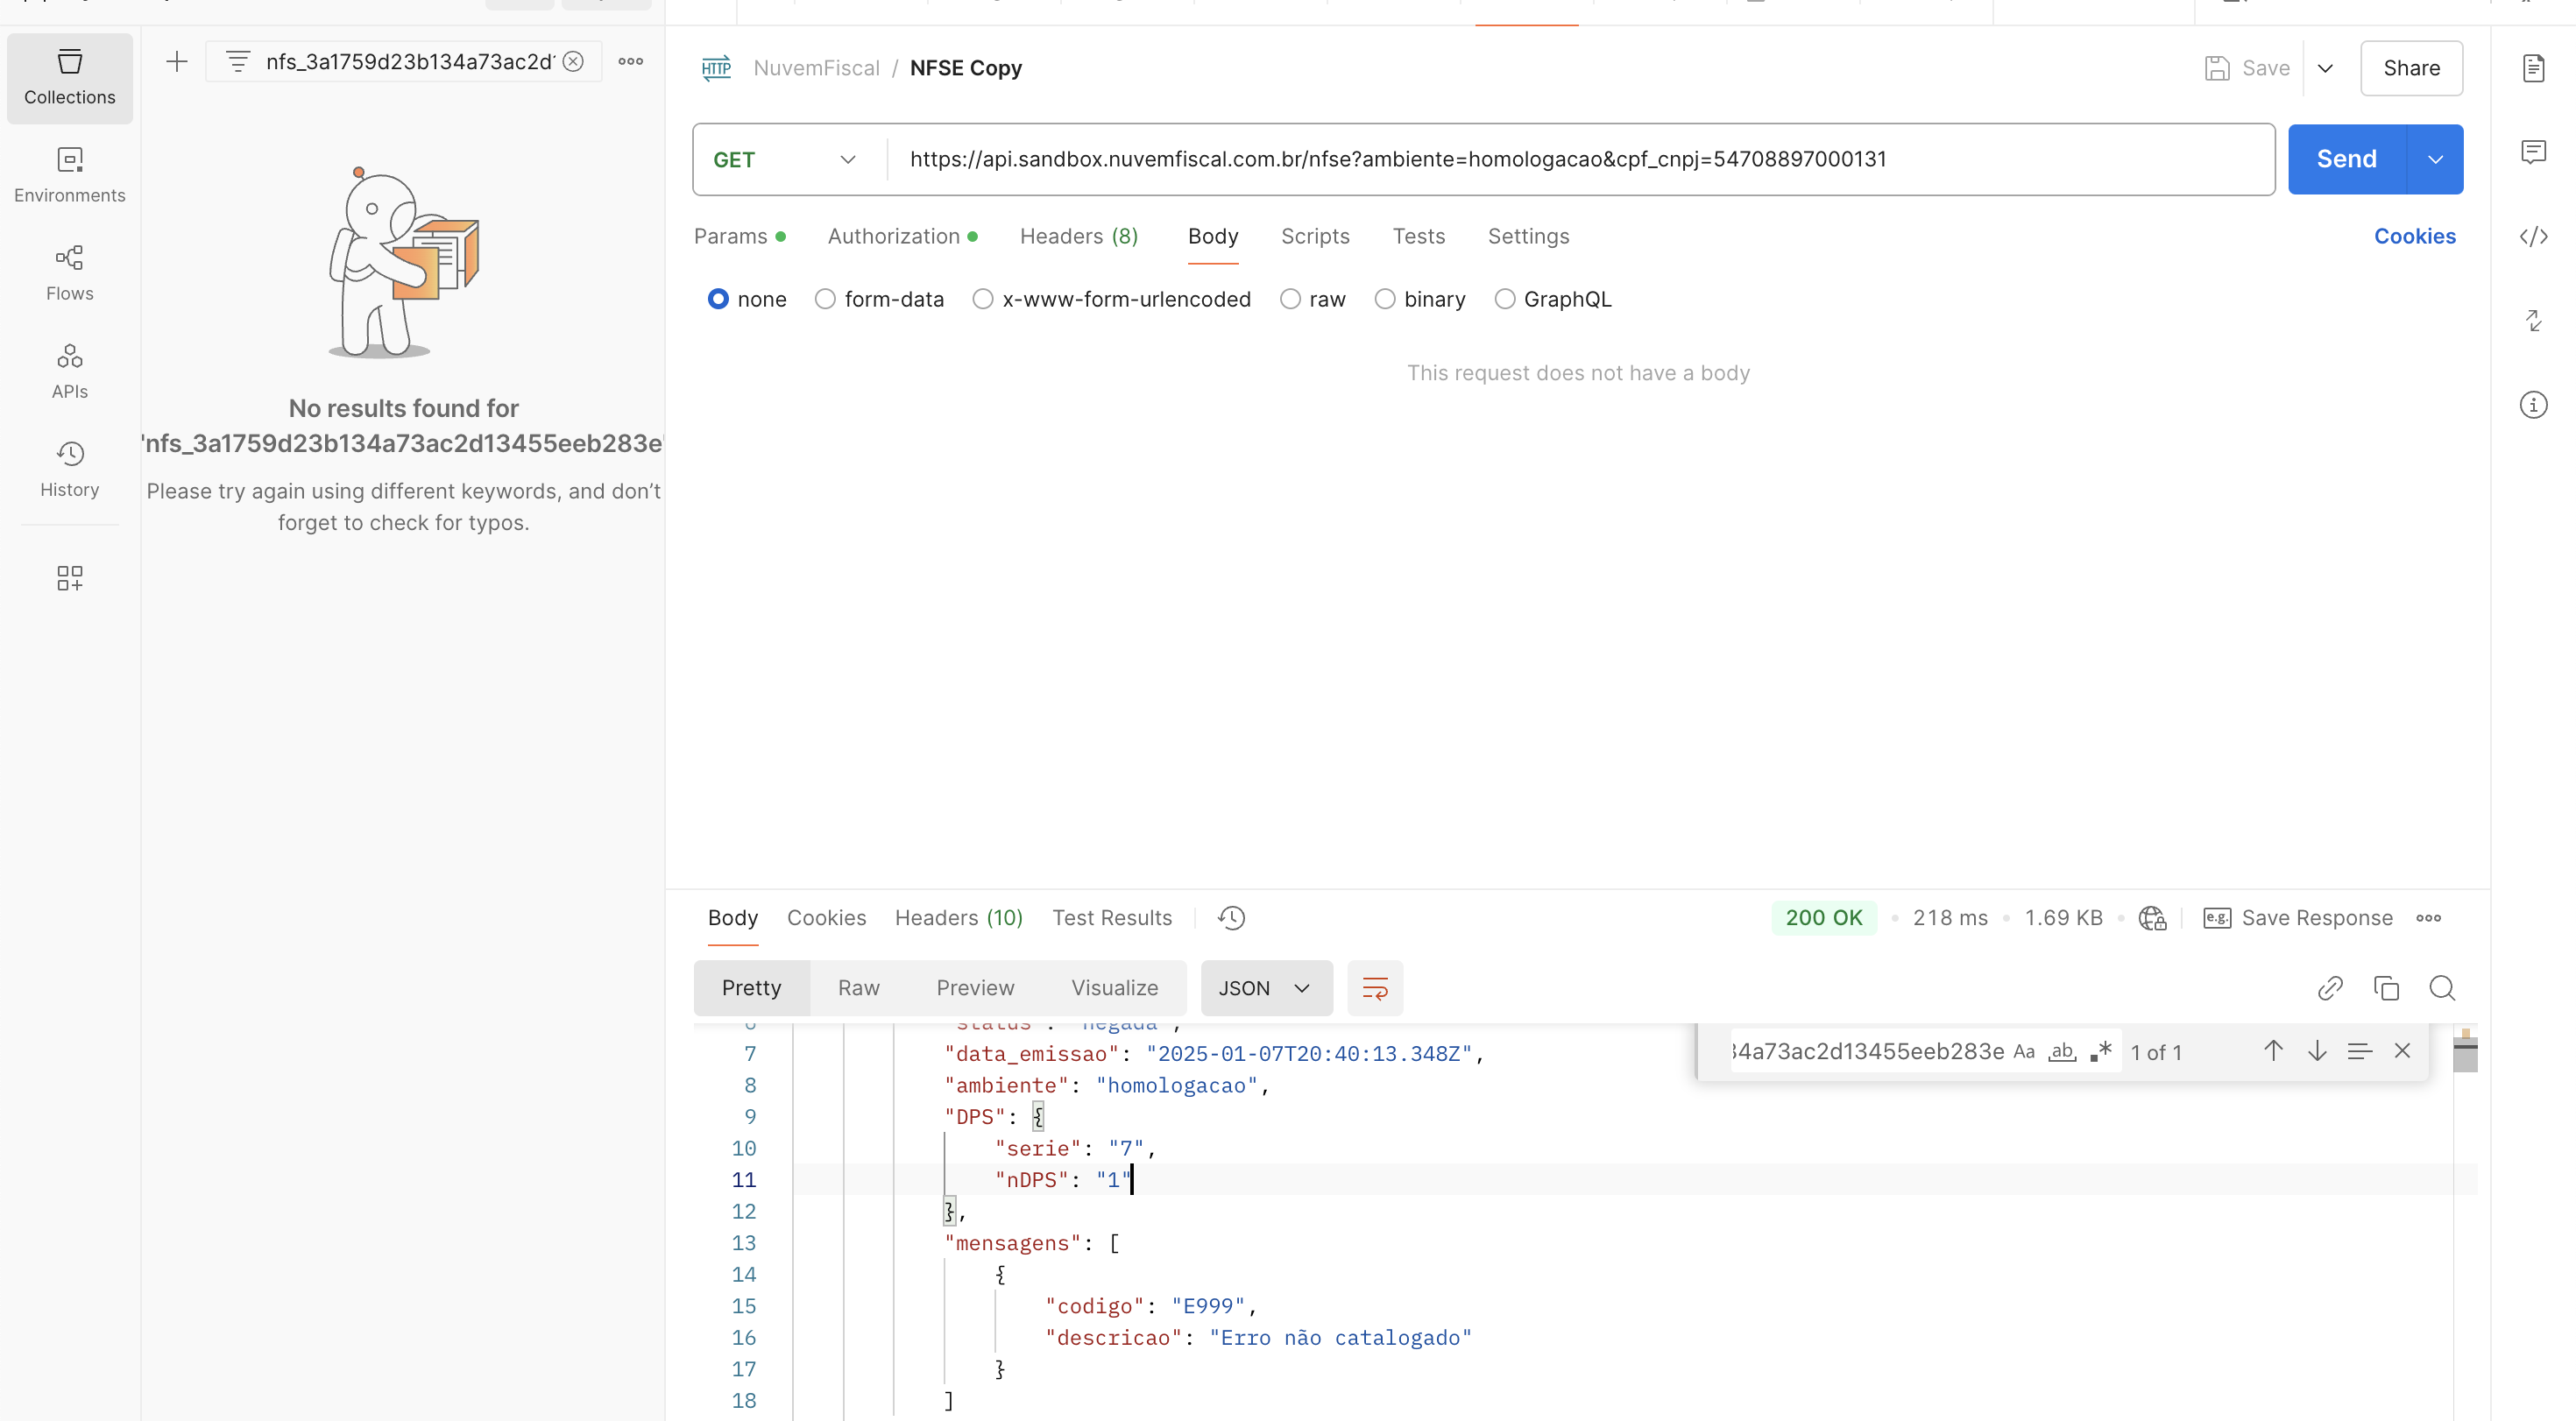The width and height of the screenshot is (2576, 1421).
Task: Create new collection with plus icon
Action: tap(177, 62)
